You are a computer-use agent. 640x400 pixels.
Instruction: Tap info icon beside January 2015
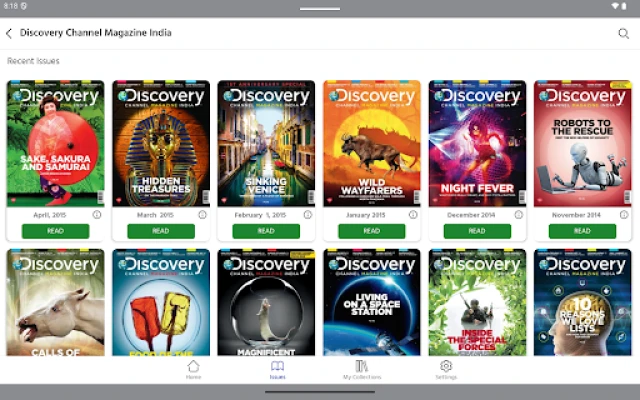pos(413,214)
